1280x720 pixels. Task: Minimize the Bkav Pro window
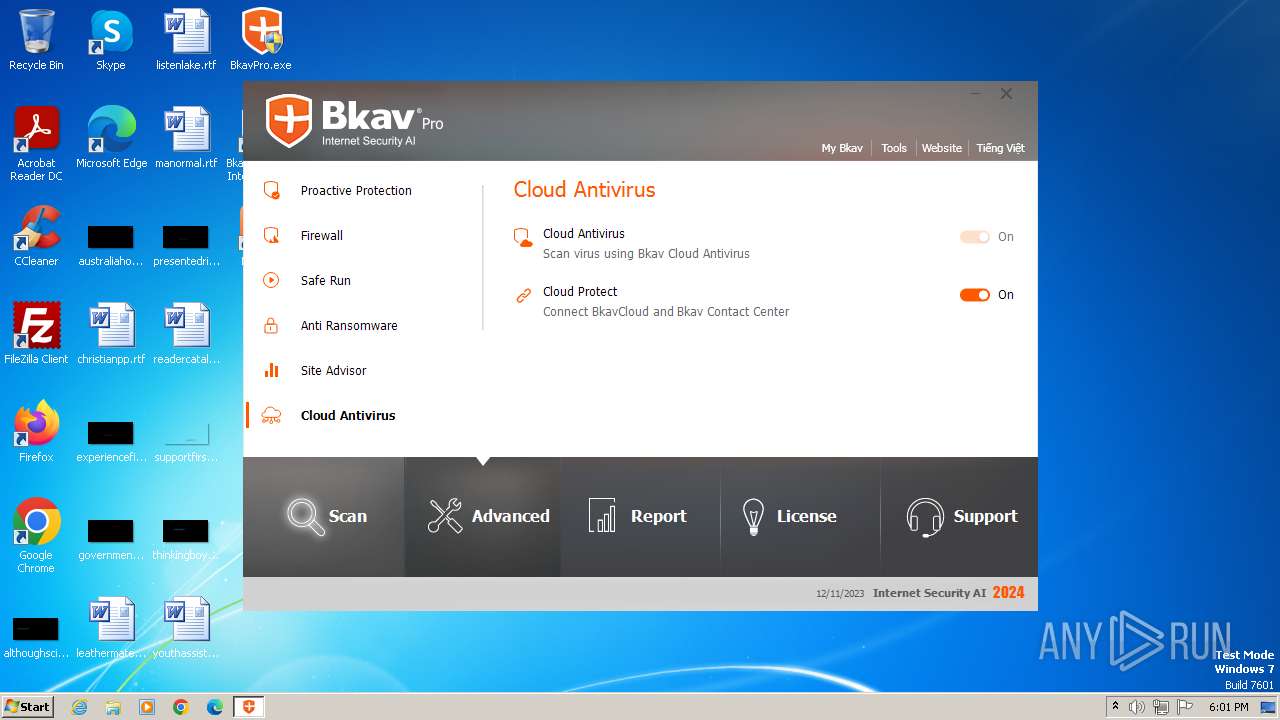(x=976, y=94)
